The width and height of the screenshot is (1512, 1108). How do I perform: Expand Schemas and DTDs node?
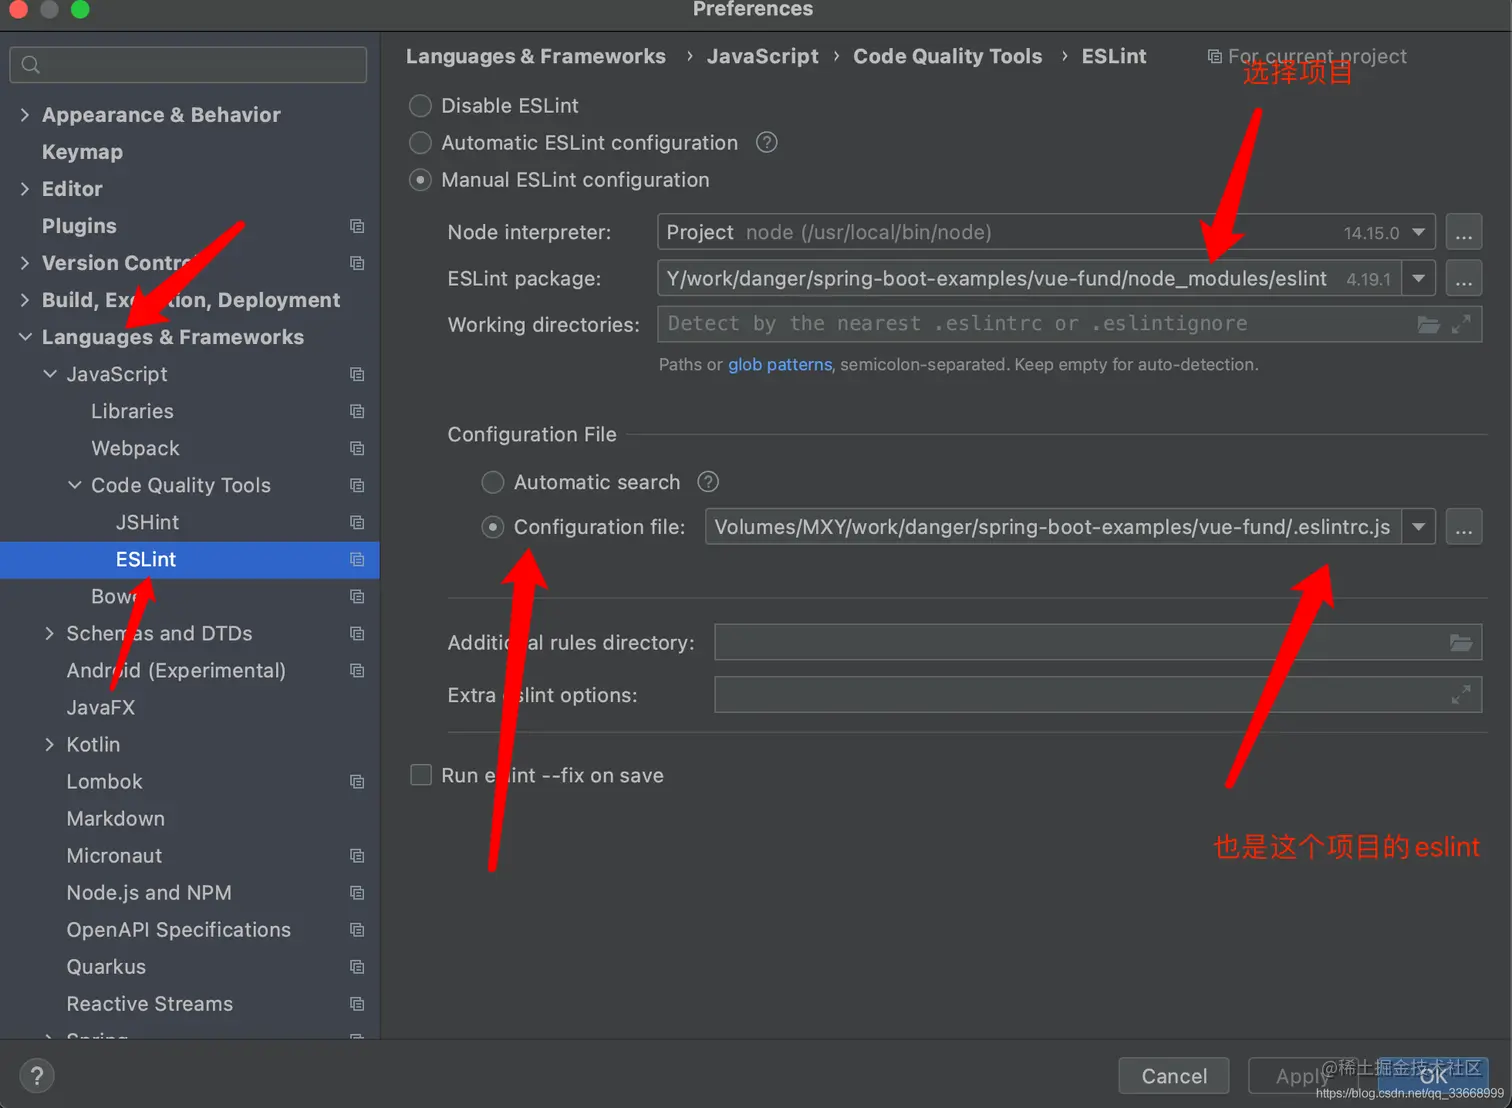coord(50,633)
